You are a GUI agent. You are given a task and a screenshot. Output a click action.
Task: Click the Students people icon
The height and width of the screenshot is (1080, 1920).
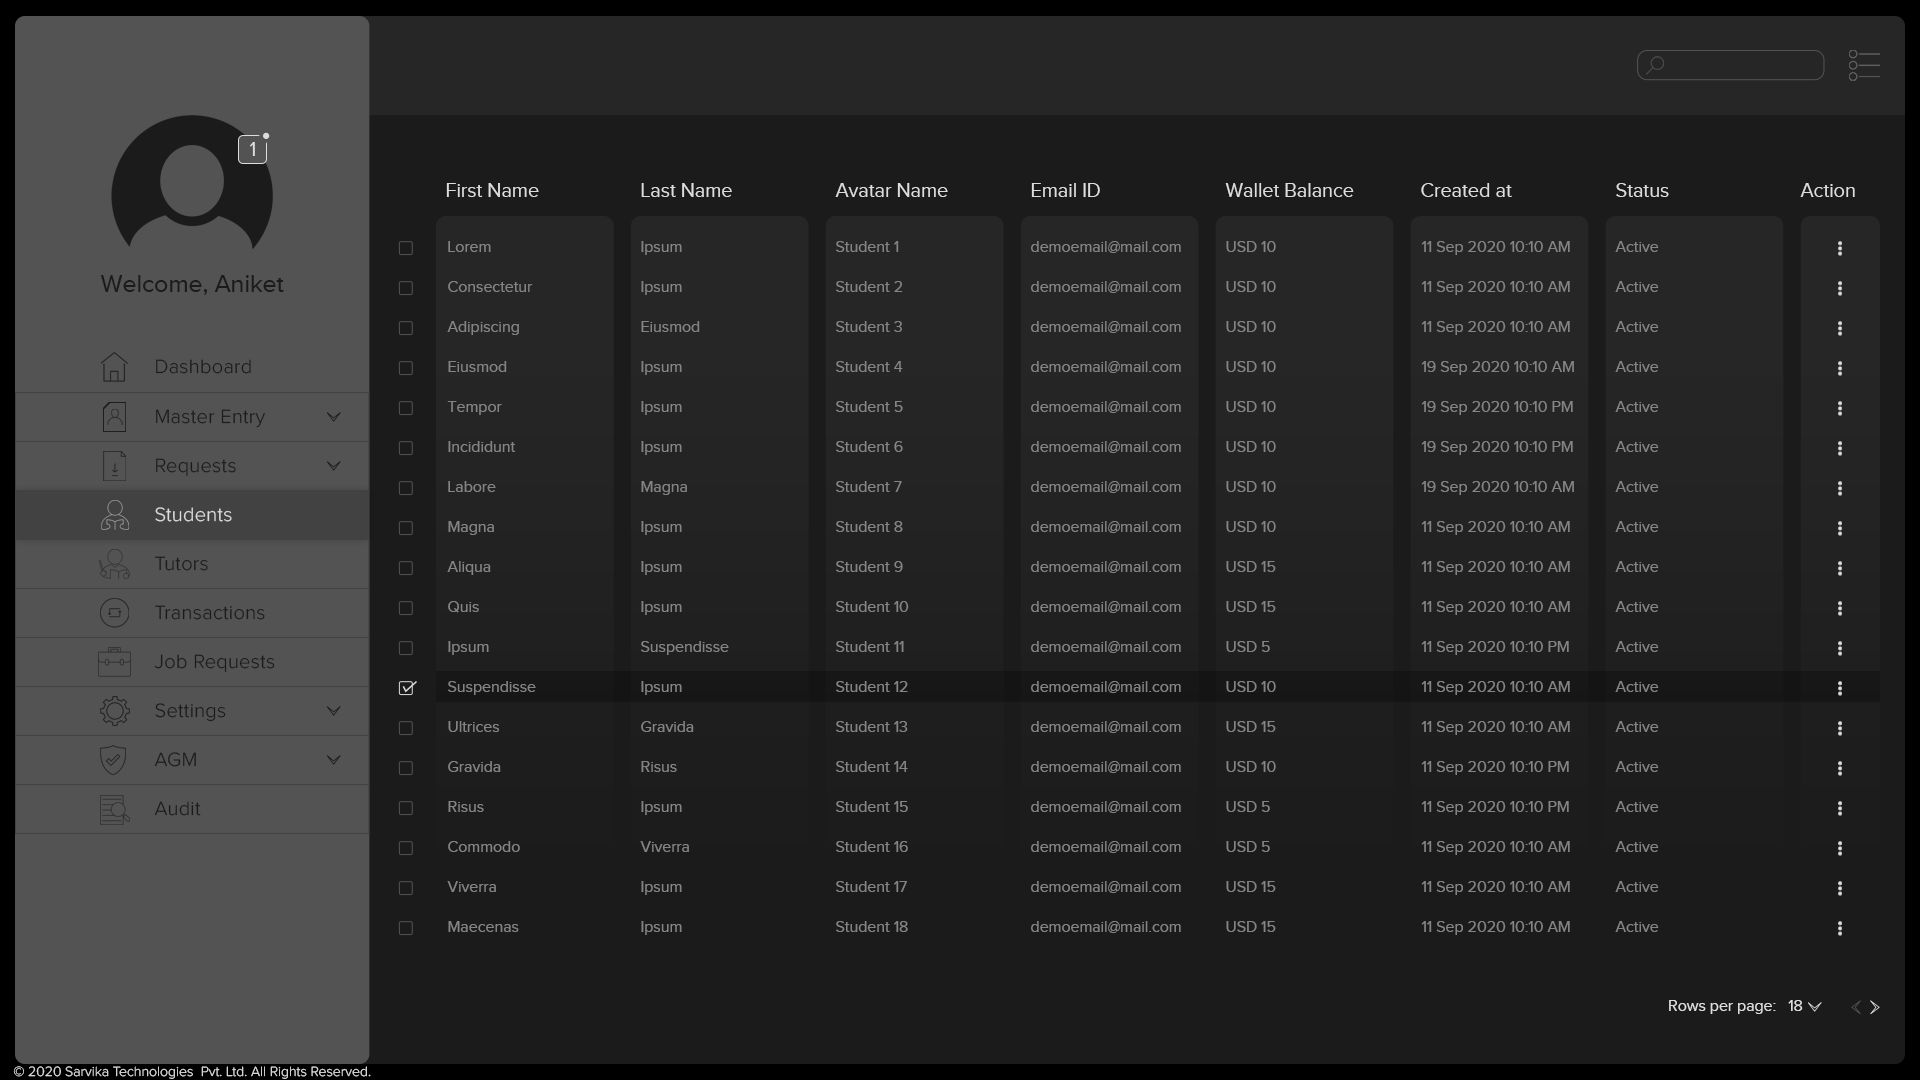(114, 515)
